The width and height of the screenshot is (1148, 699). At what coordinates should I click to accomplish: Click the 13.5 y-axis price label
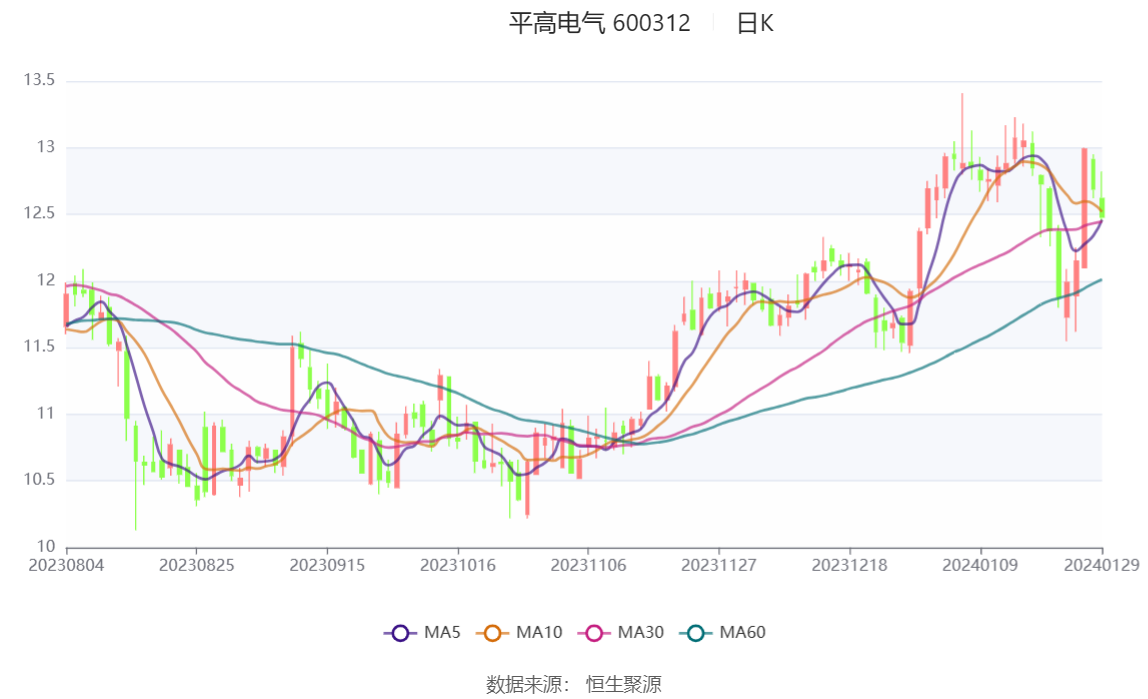40,80
